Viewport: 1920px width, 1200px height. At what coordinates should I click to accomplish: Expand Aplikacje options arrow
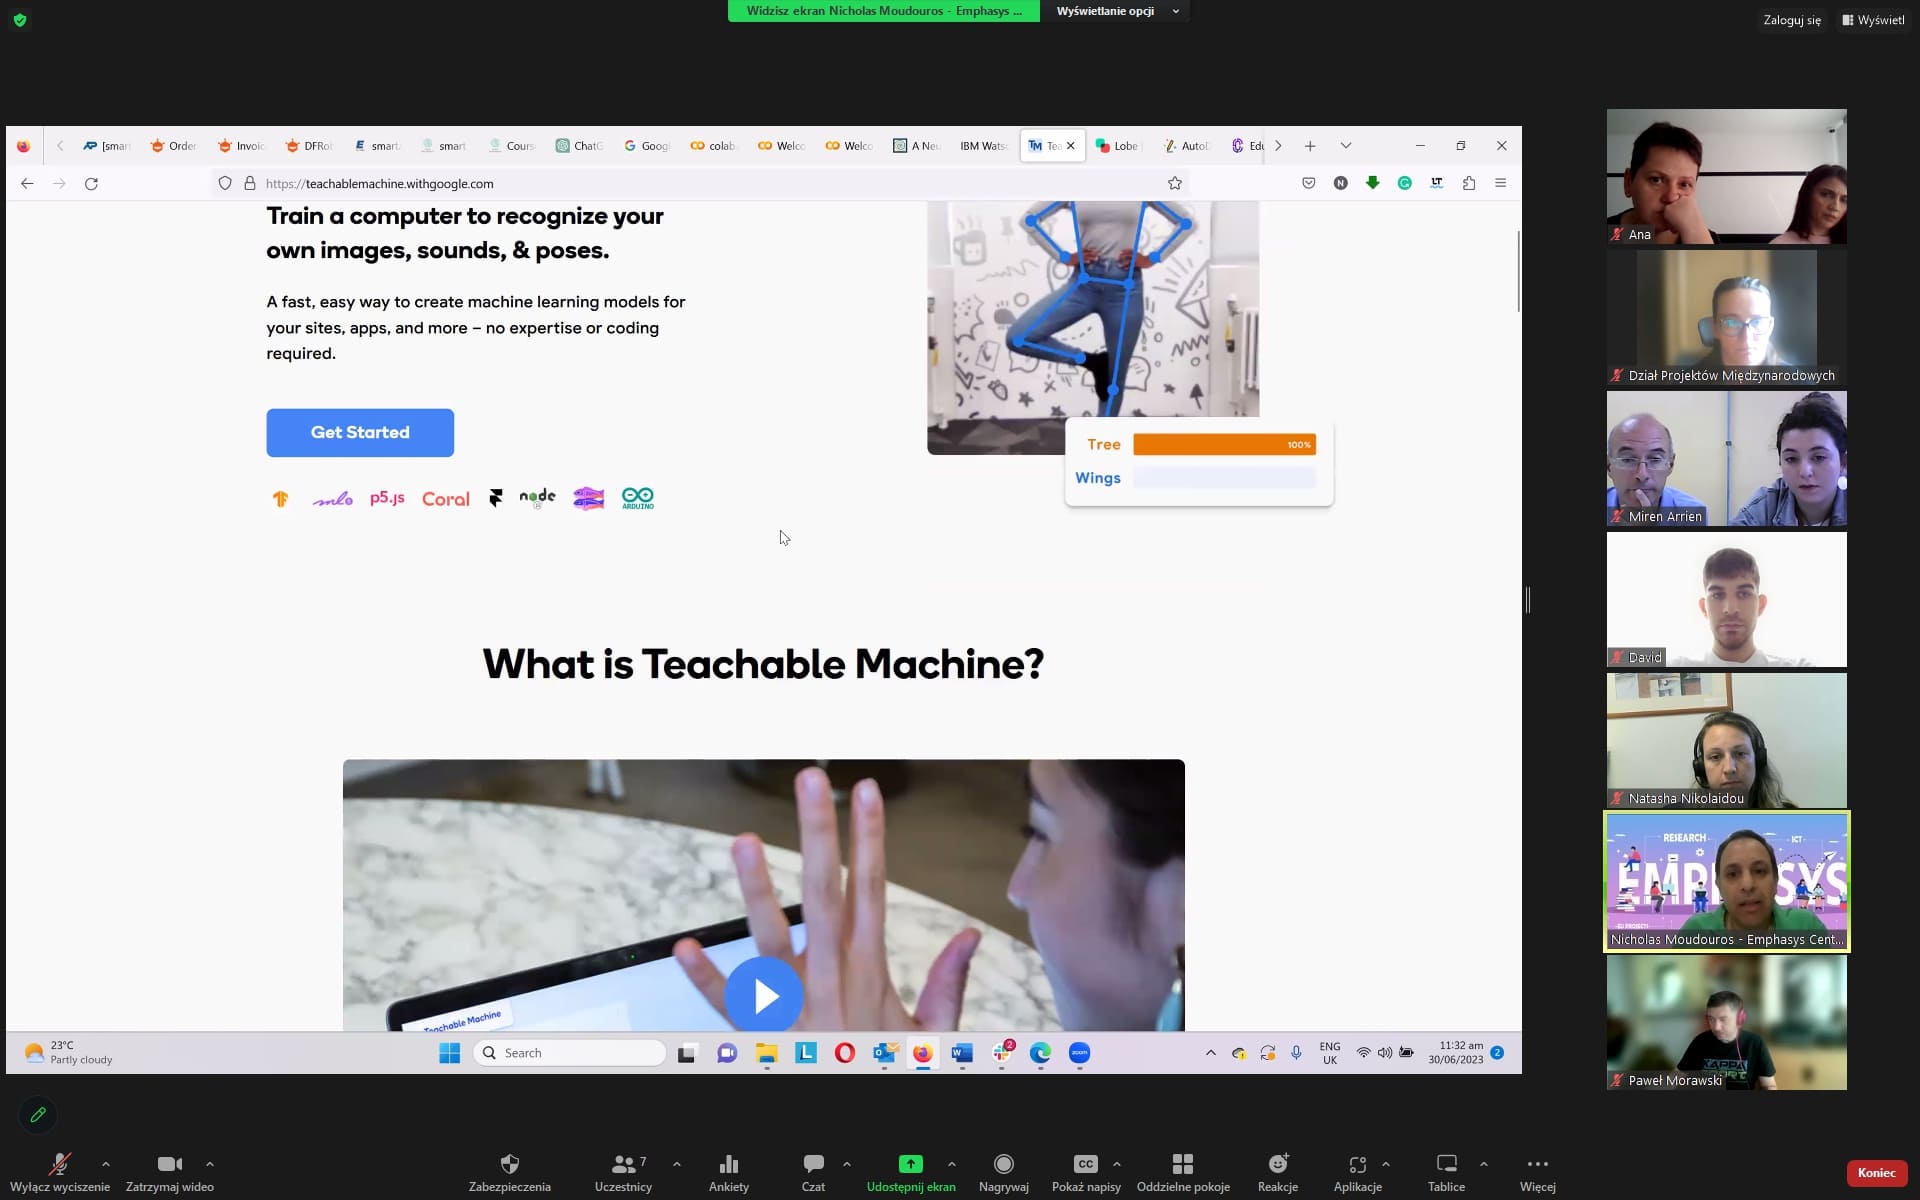pos(1386,1164)
